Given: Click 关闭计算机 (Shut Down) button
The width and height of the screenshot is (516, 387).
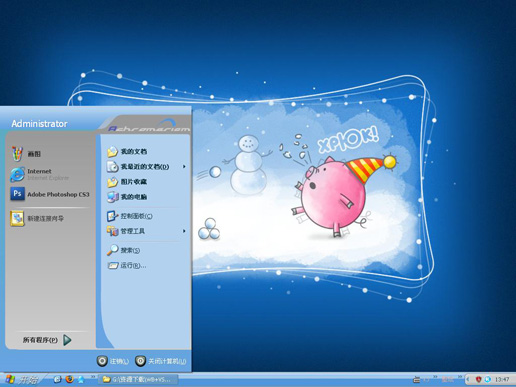Looking at the screenshot, I should pyautogui.click(x=161, y=361).
